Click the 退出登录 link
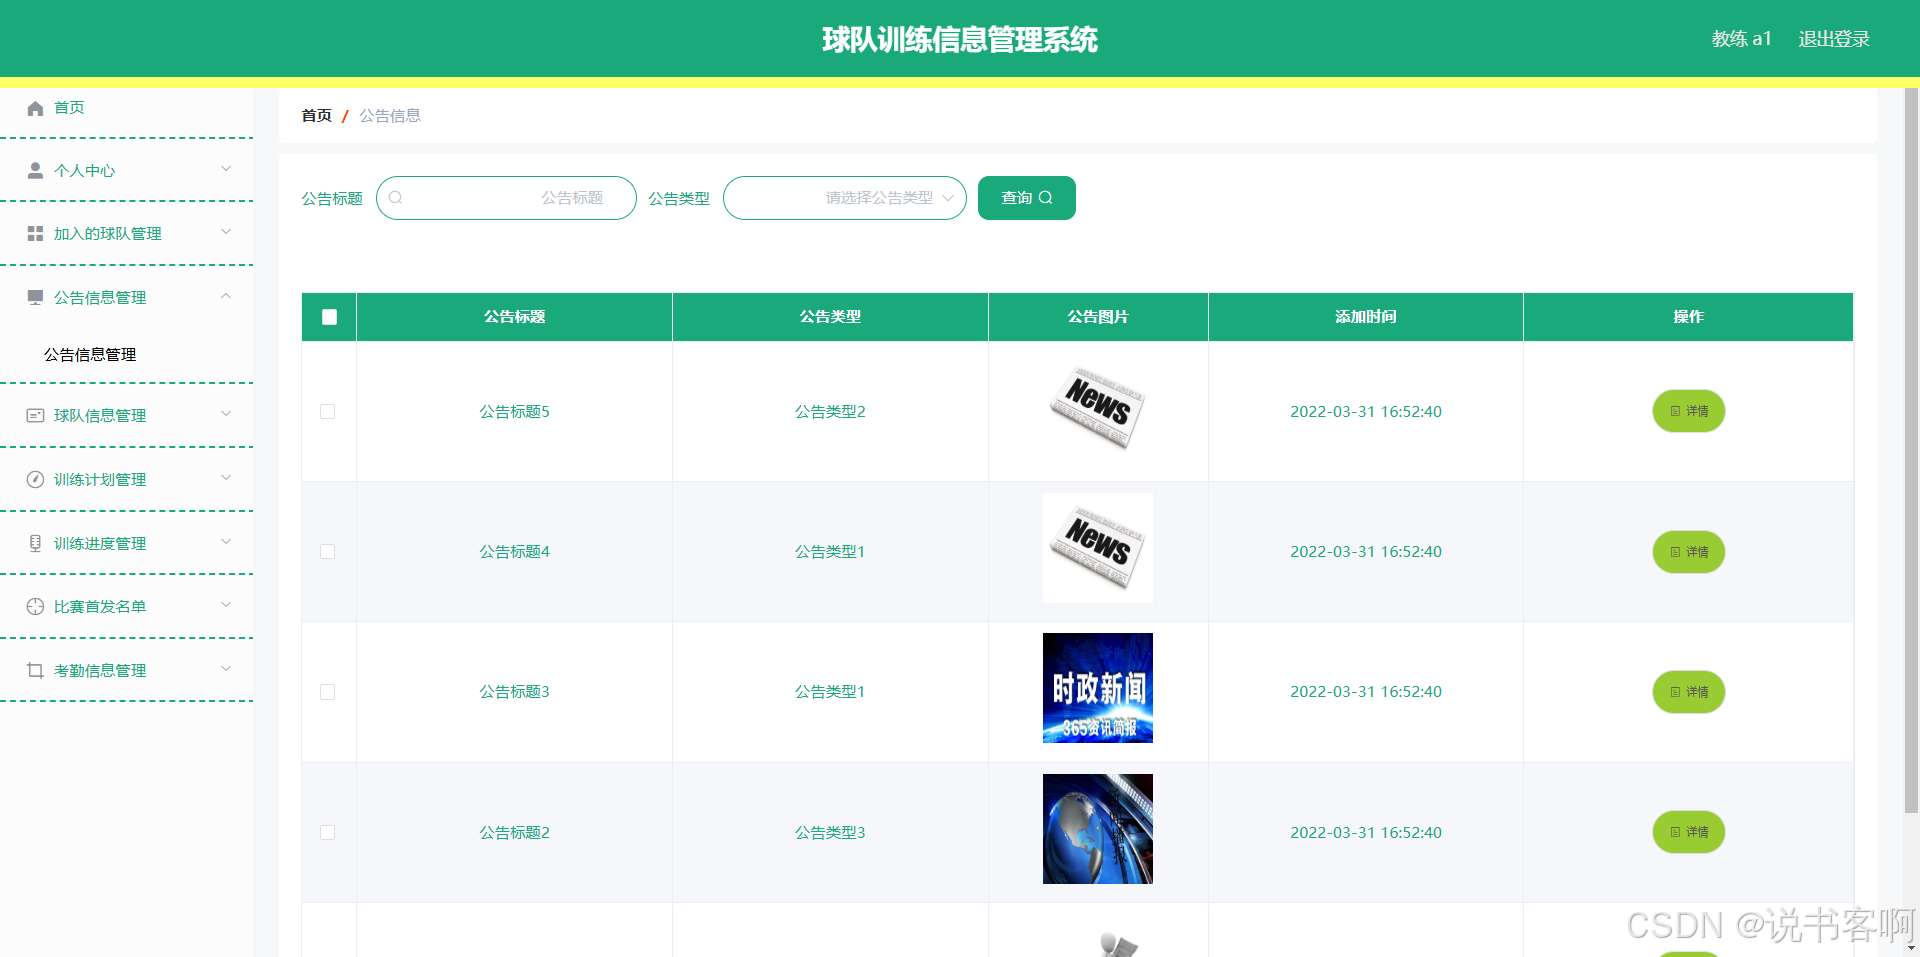Image resolution: width=1920 pixels, height=957 pixels. [x=1834, y=39]
